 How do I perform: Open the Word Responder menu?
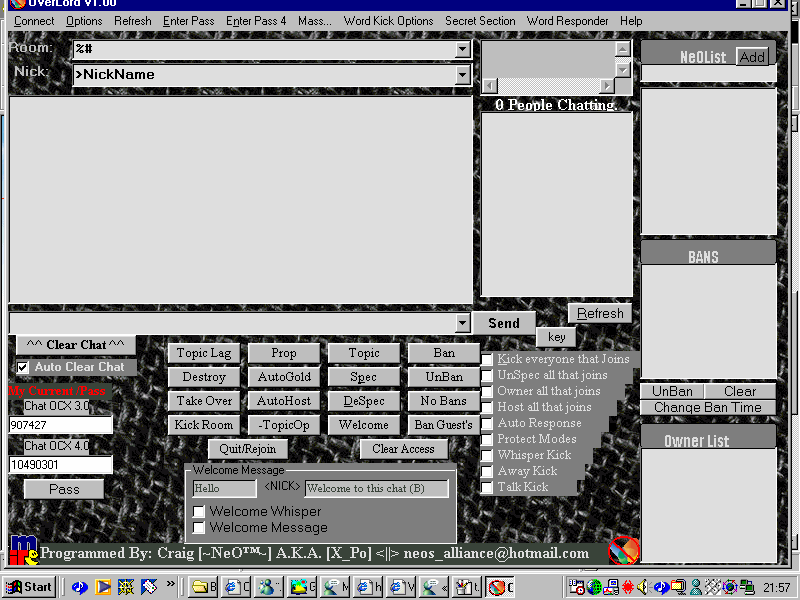(x=567, y=21)
